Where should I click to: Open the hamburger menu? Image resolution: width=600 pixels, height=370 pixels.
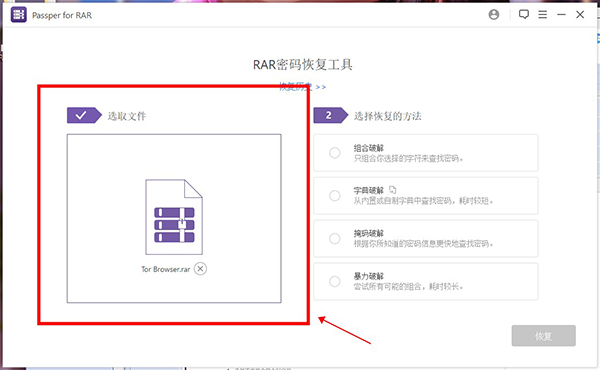(x=542, y=15)
